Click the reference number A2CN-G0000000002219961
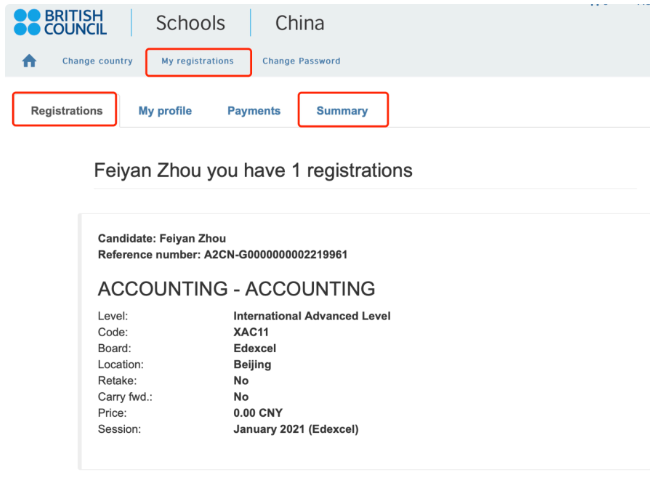 click(276, 254)
